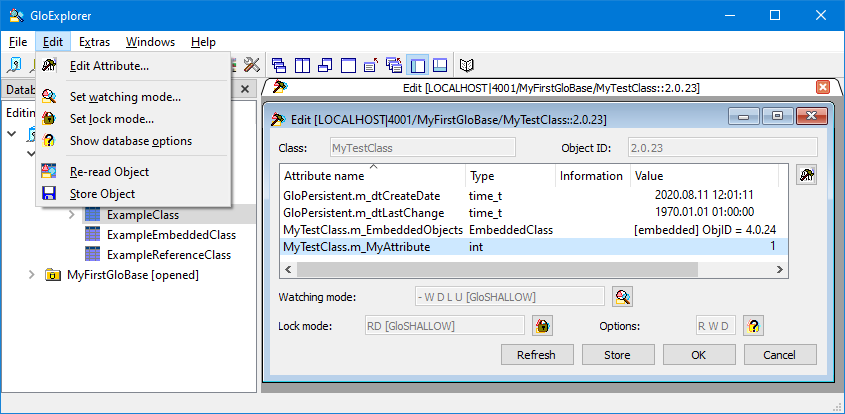Image resolution: width=845 pixels, height=414 pixels.
Task: Confirm with the OK button
Action: (x=698, y=355)
